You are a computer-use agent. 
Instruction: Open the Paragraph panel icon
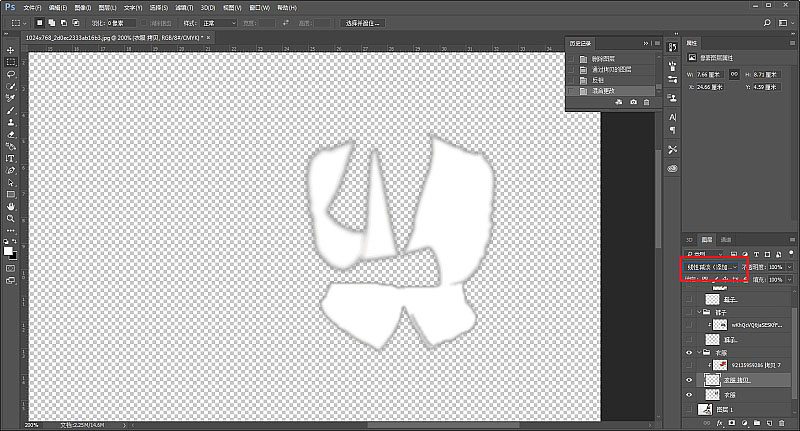[x=672, y=131]
